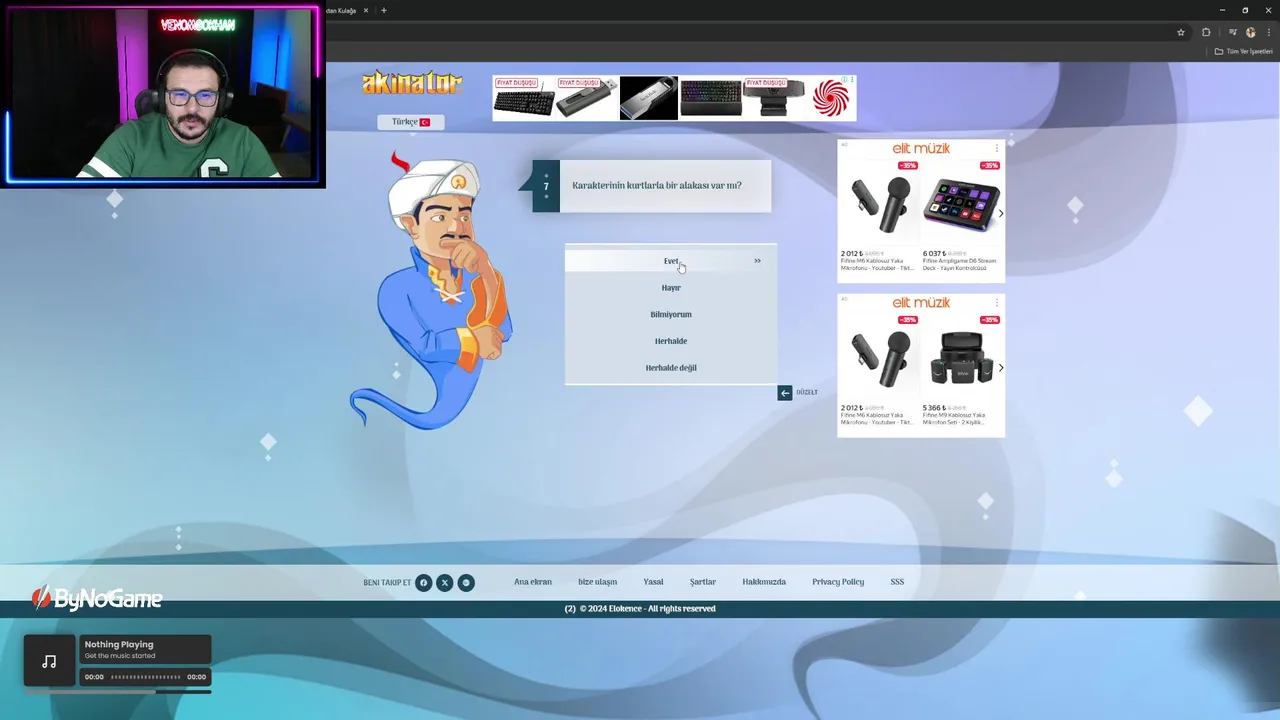This screenshot has height=720, width=1280.
Task: Click the music note icon in player widget
Action: pyautogui.click(x=49, y=661)
